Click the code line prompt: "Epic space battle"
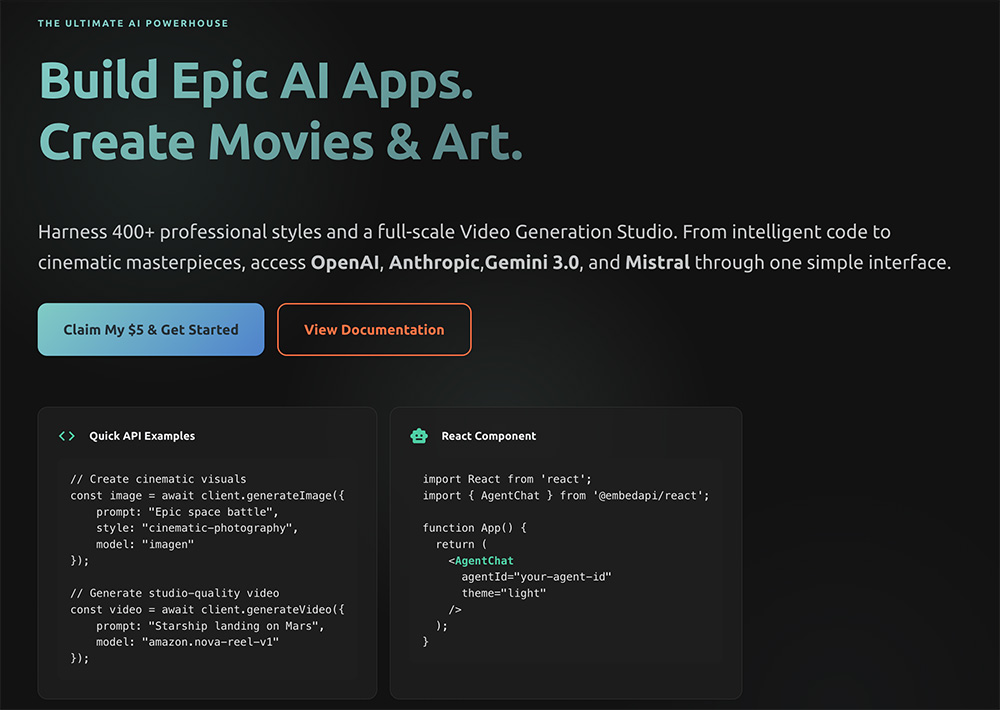 (x=188, y=512)
